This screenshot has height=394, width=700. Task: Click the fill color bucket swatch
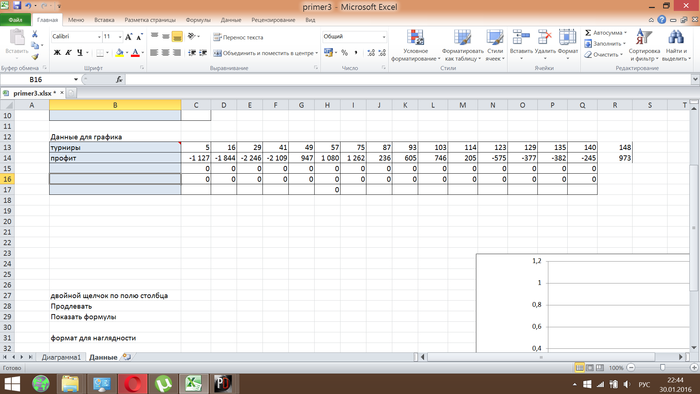pyautogui.click(x=119, y=53)
